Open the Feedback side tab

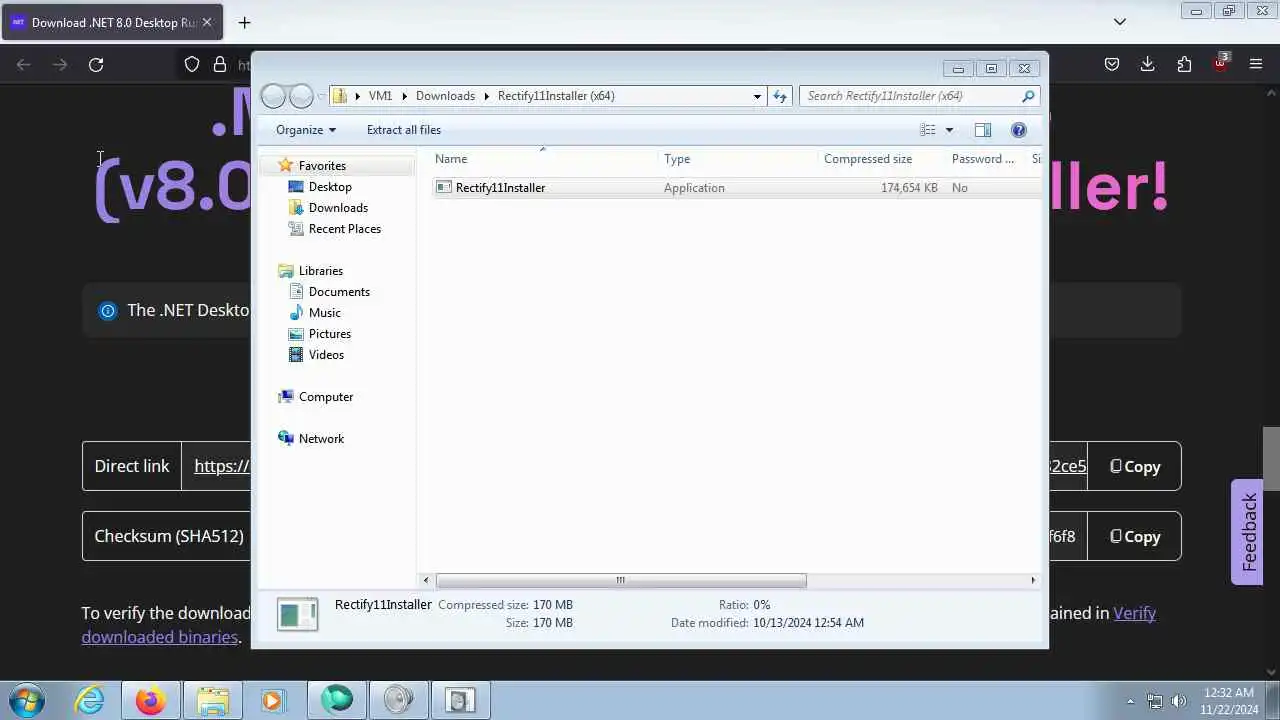(x=1248, y=532)
